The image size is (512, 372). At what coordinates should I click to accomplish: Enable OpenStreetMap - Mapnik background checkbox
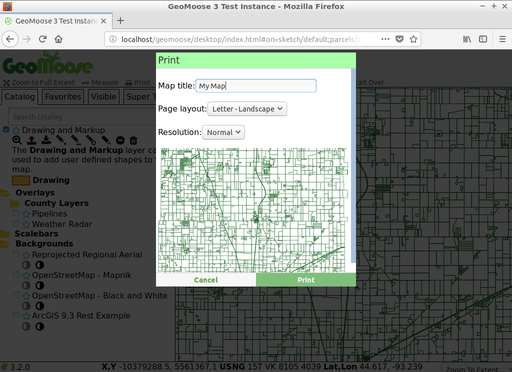[x=16, y=274]
